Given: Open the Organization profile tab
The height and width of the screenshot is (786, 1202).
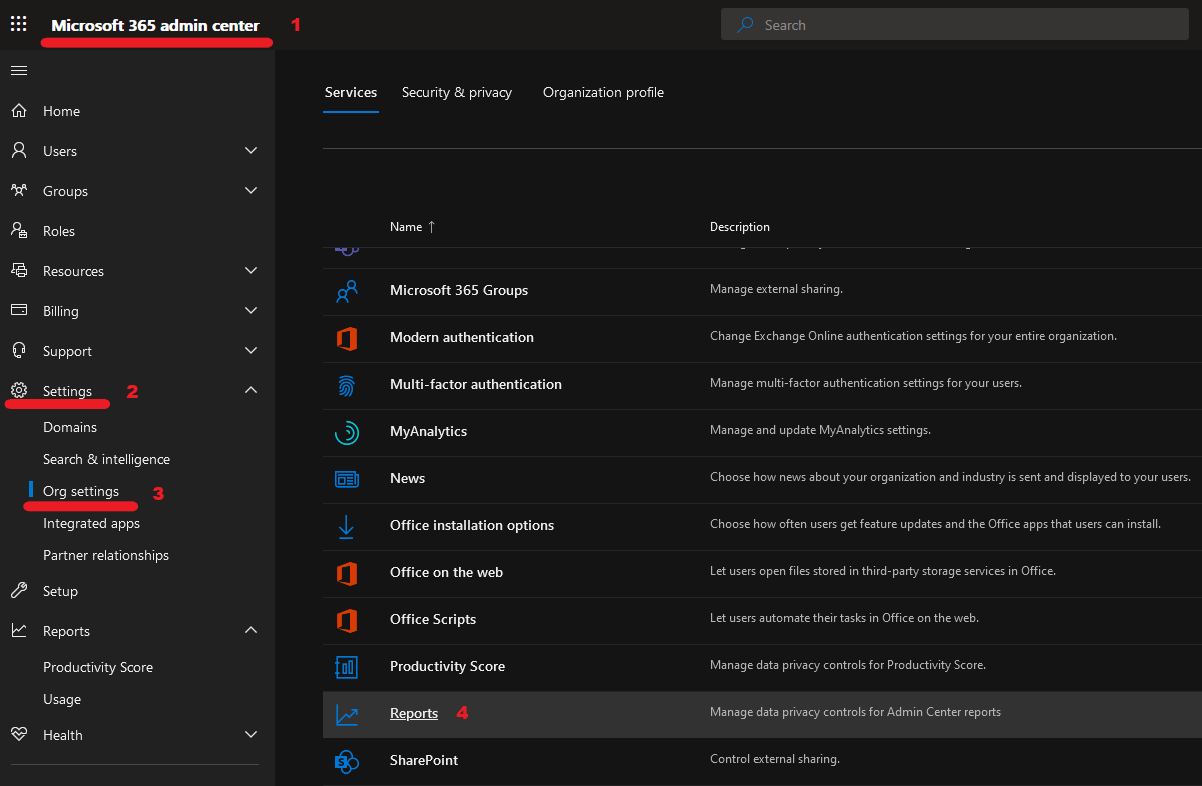Looking at the screenshot, I should coord(603,92).
